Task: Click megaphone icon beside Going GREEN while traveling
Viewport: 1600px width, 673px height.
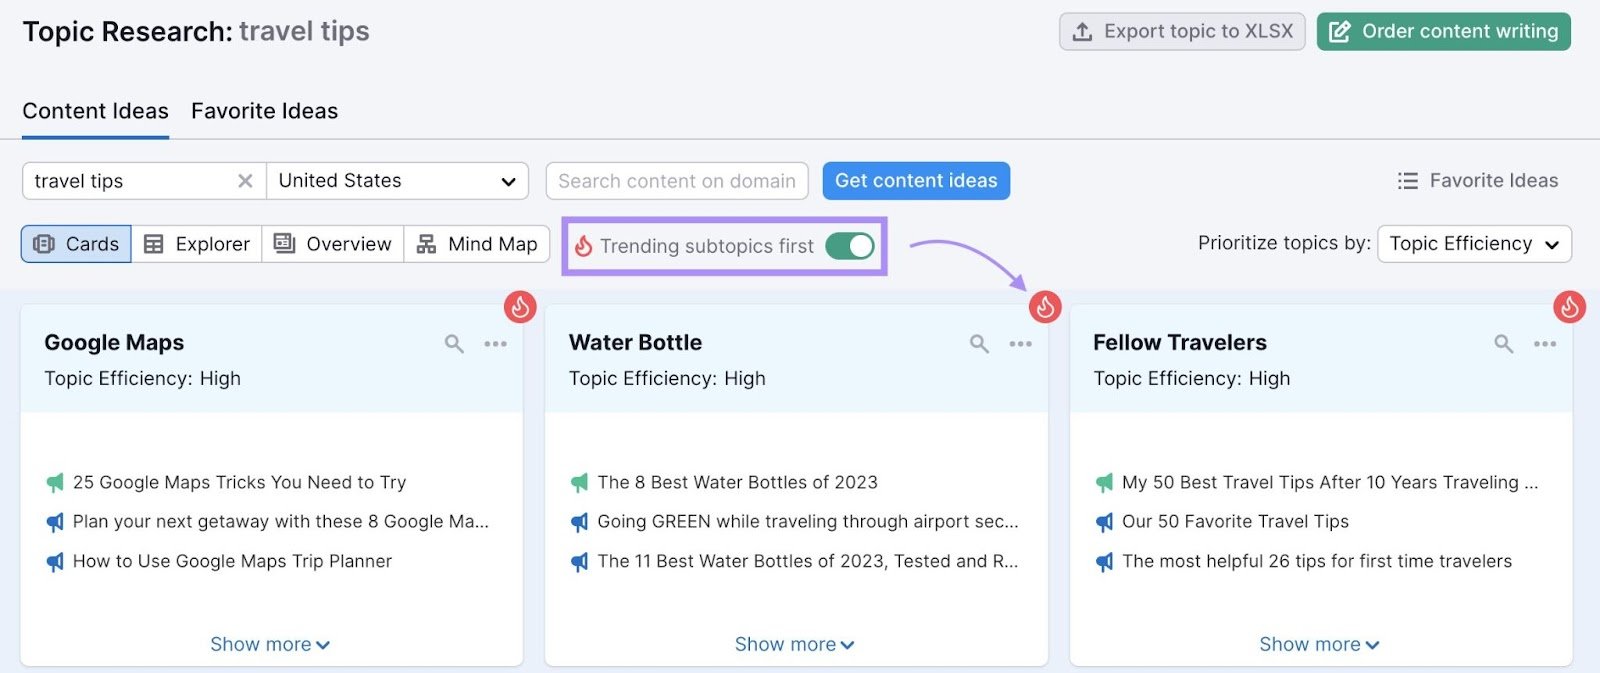Action: pos(579,522)
